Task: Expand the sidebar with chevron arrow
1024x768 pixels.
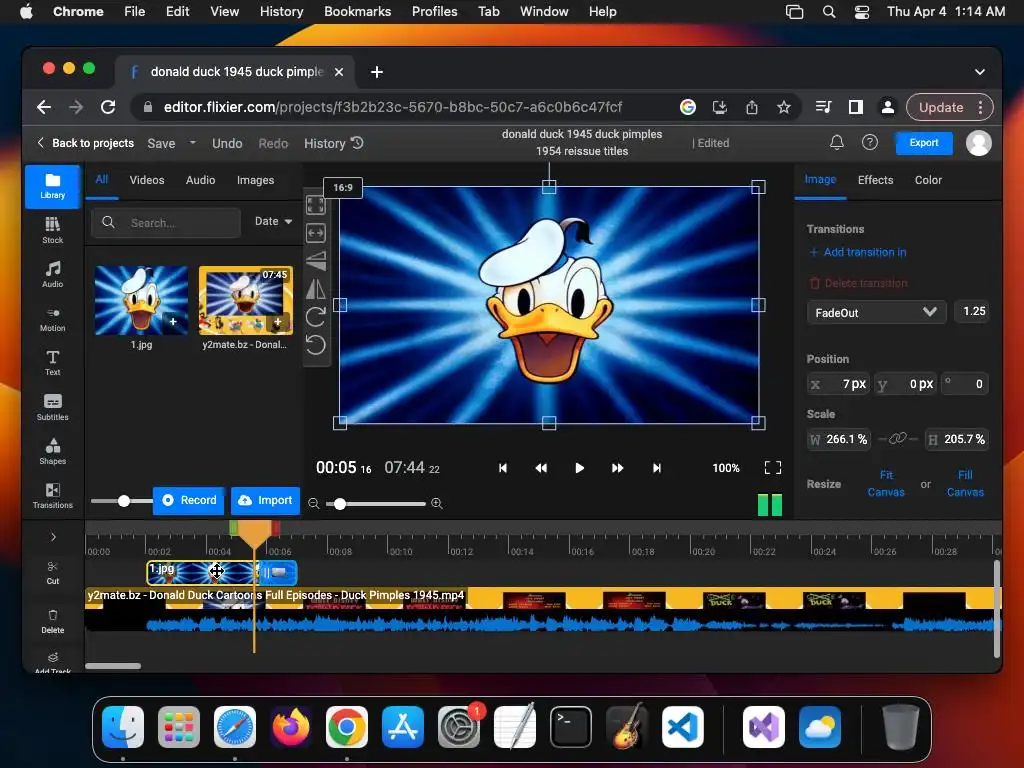Action: coord(53,537)
